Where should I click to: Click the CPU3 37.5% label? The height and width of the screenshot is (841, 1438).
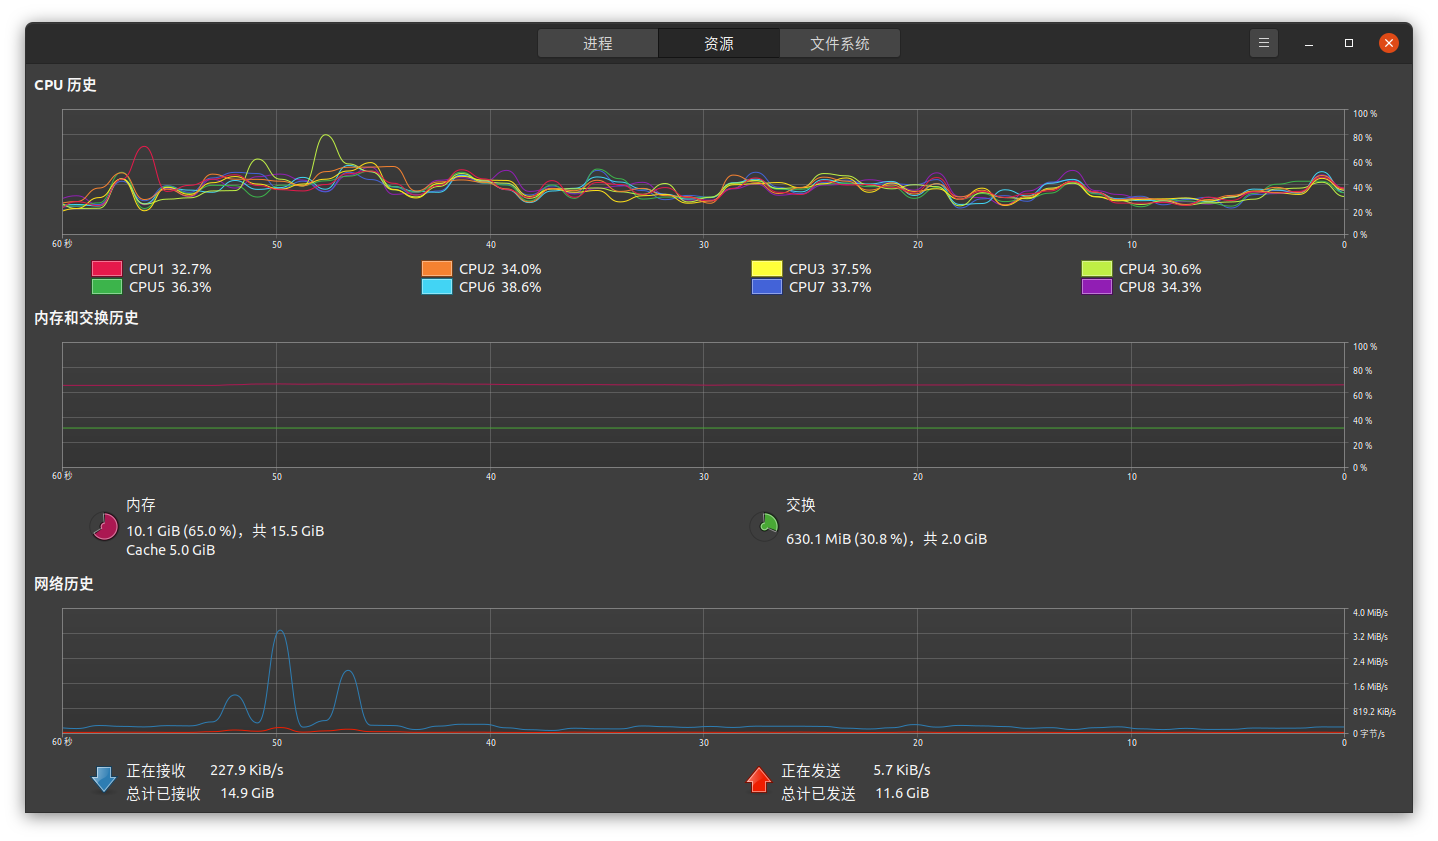click(830, 269)
